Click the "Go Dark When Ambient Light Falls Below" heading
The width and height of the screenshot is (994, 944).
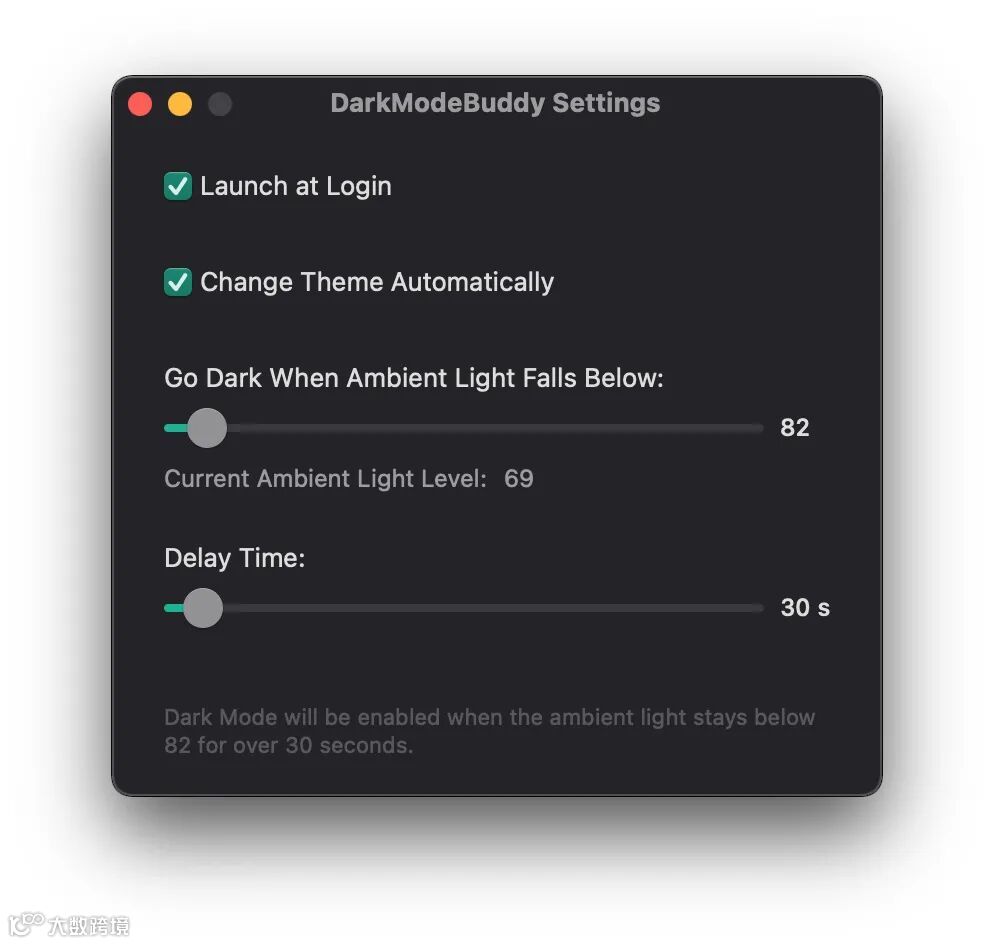click(x=414, y=378)
